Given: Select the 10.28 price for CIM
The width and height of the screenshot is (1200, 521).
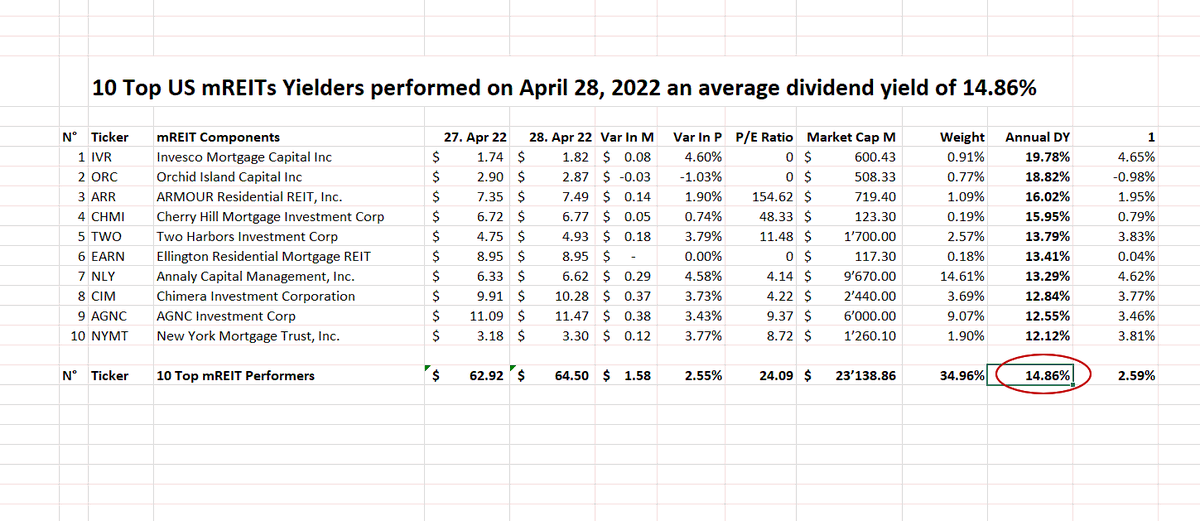Looking at the screenshot, I should click(575, 296).
